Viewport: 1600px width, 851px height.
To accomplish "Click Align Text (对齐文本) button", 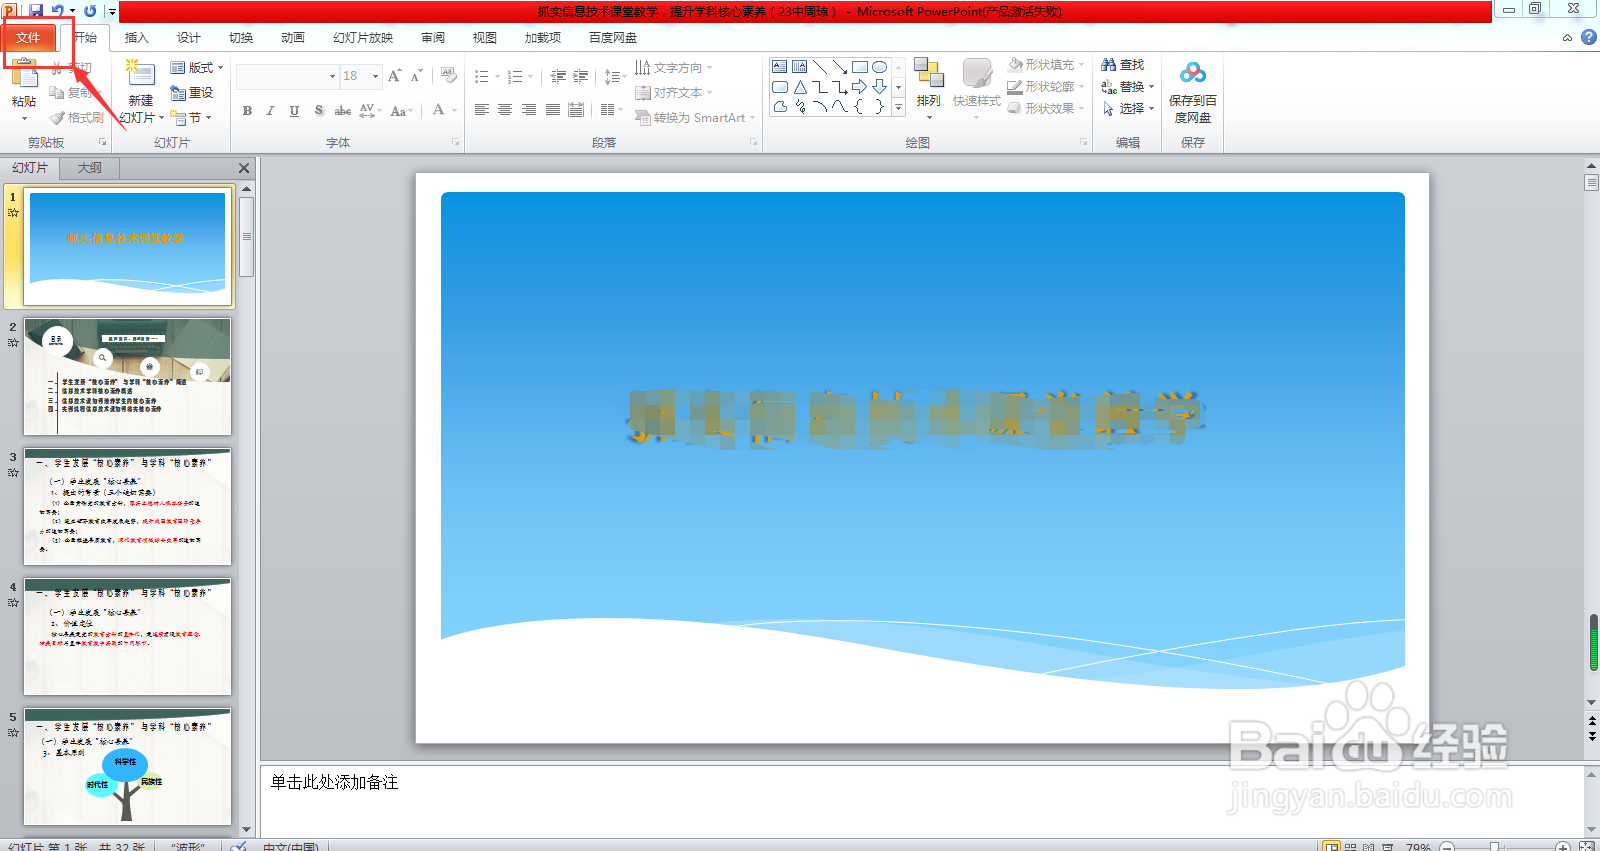I will click(674, 93).
